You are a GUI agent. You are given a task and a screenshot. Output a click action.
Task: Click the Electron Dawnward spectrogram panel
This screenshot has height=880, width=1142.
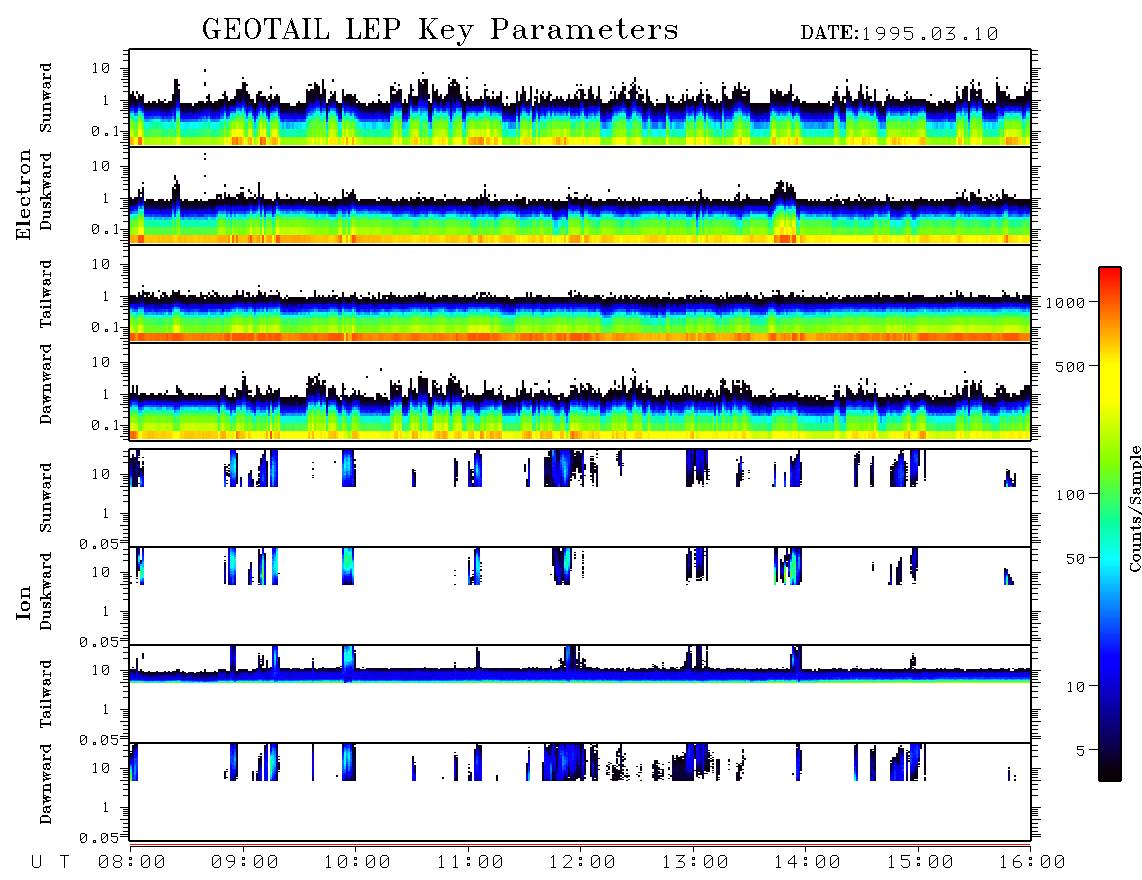[x=580, y=392]
